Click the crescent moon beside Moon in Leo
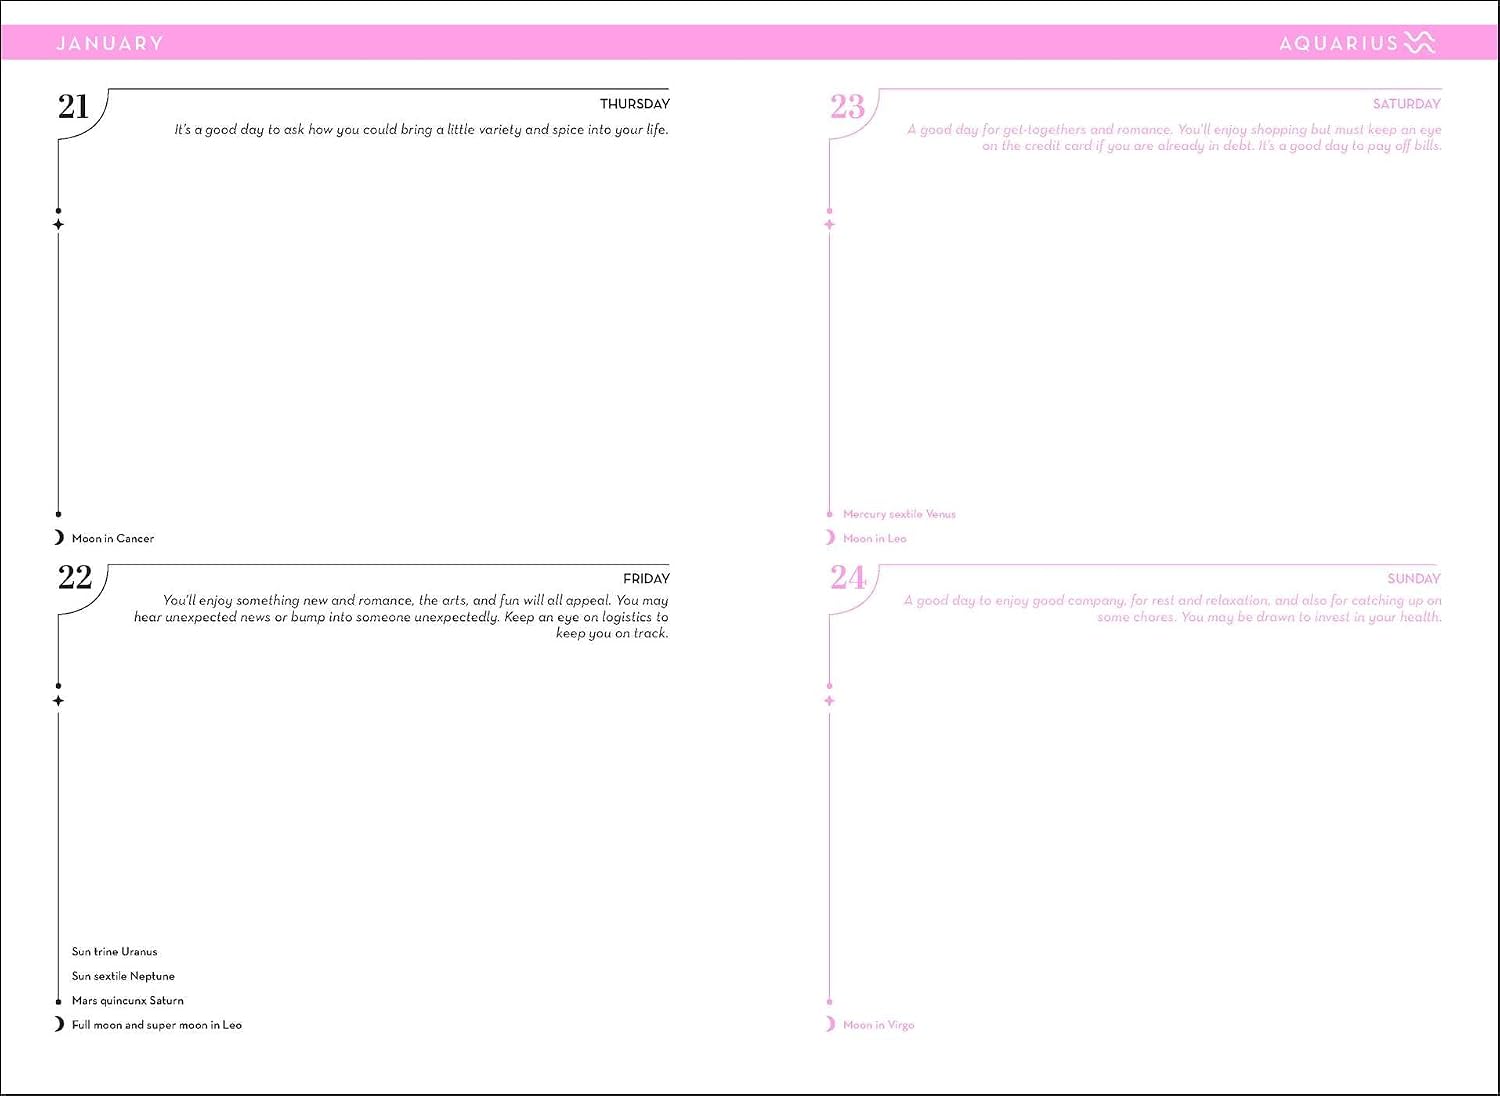This screenshot has width=1500, height=1096. point(830,538)
